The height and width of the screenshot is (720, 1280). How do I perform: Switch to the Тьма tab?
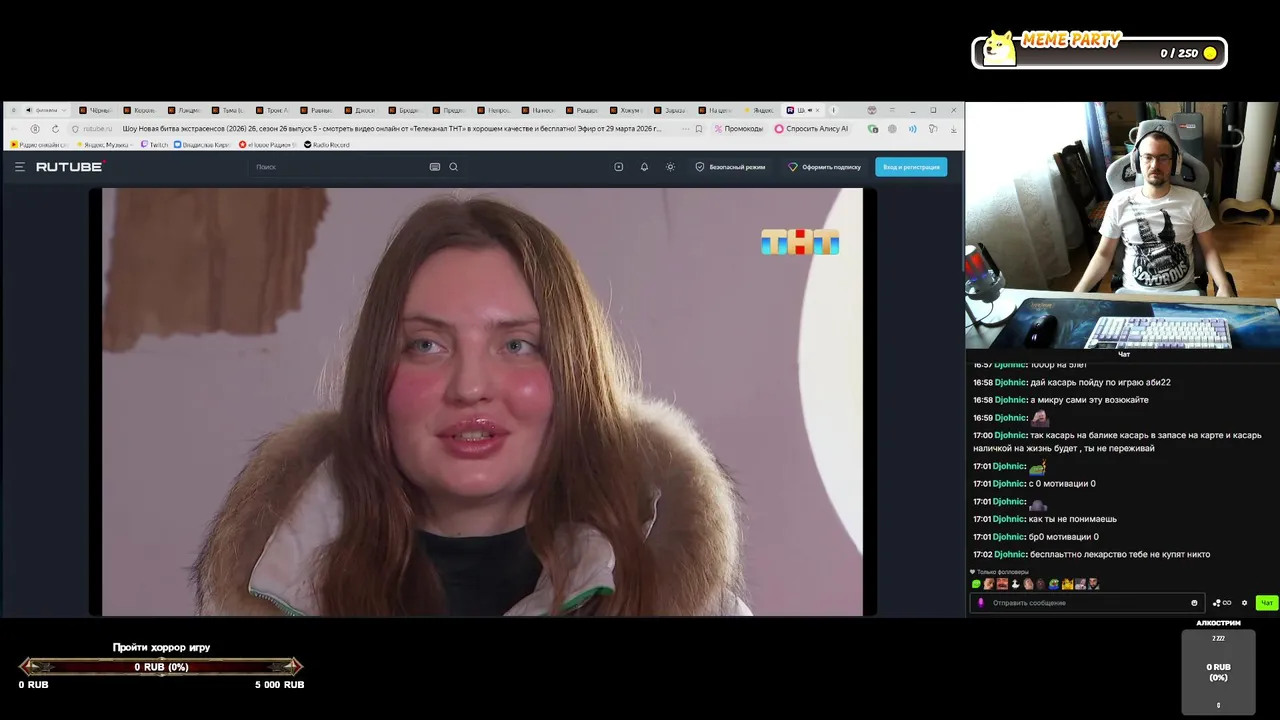coord(228,110)
